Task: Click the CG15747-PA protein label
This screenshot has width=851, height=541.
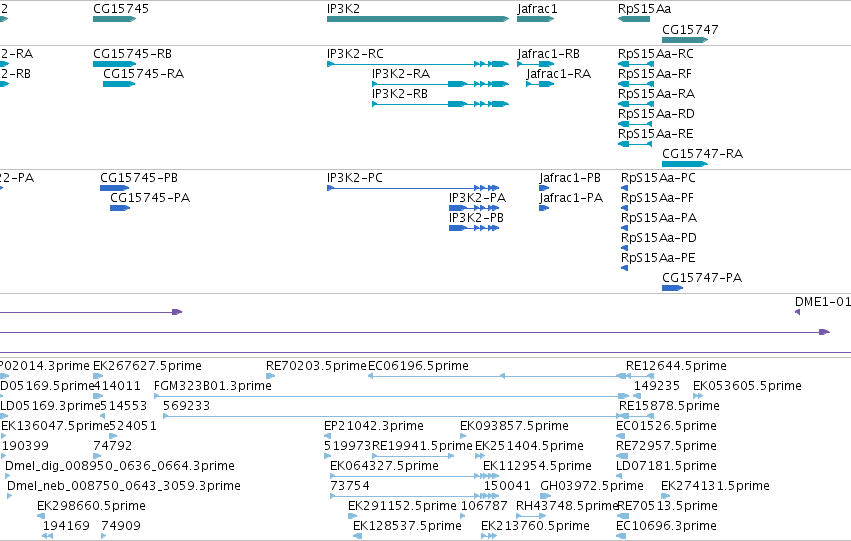Action: click(x=702, y=278)
